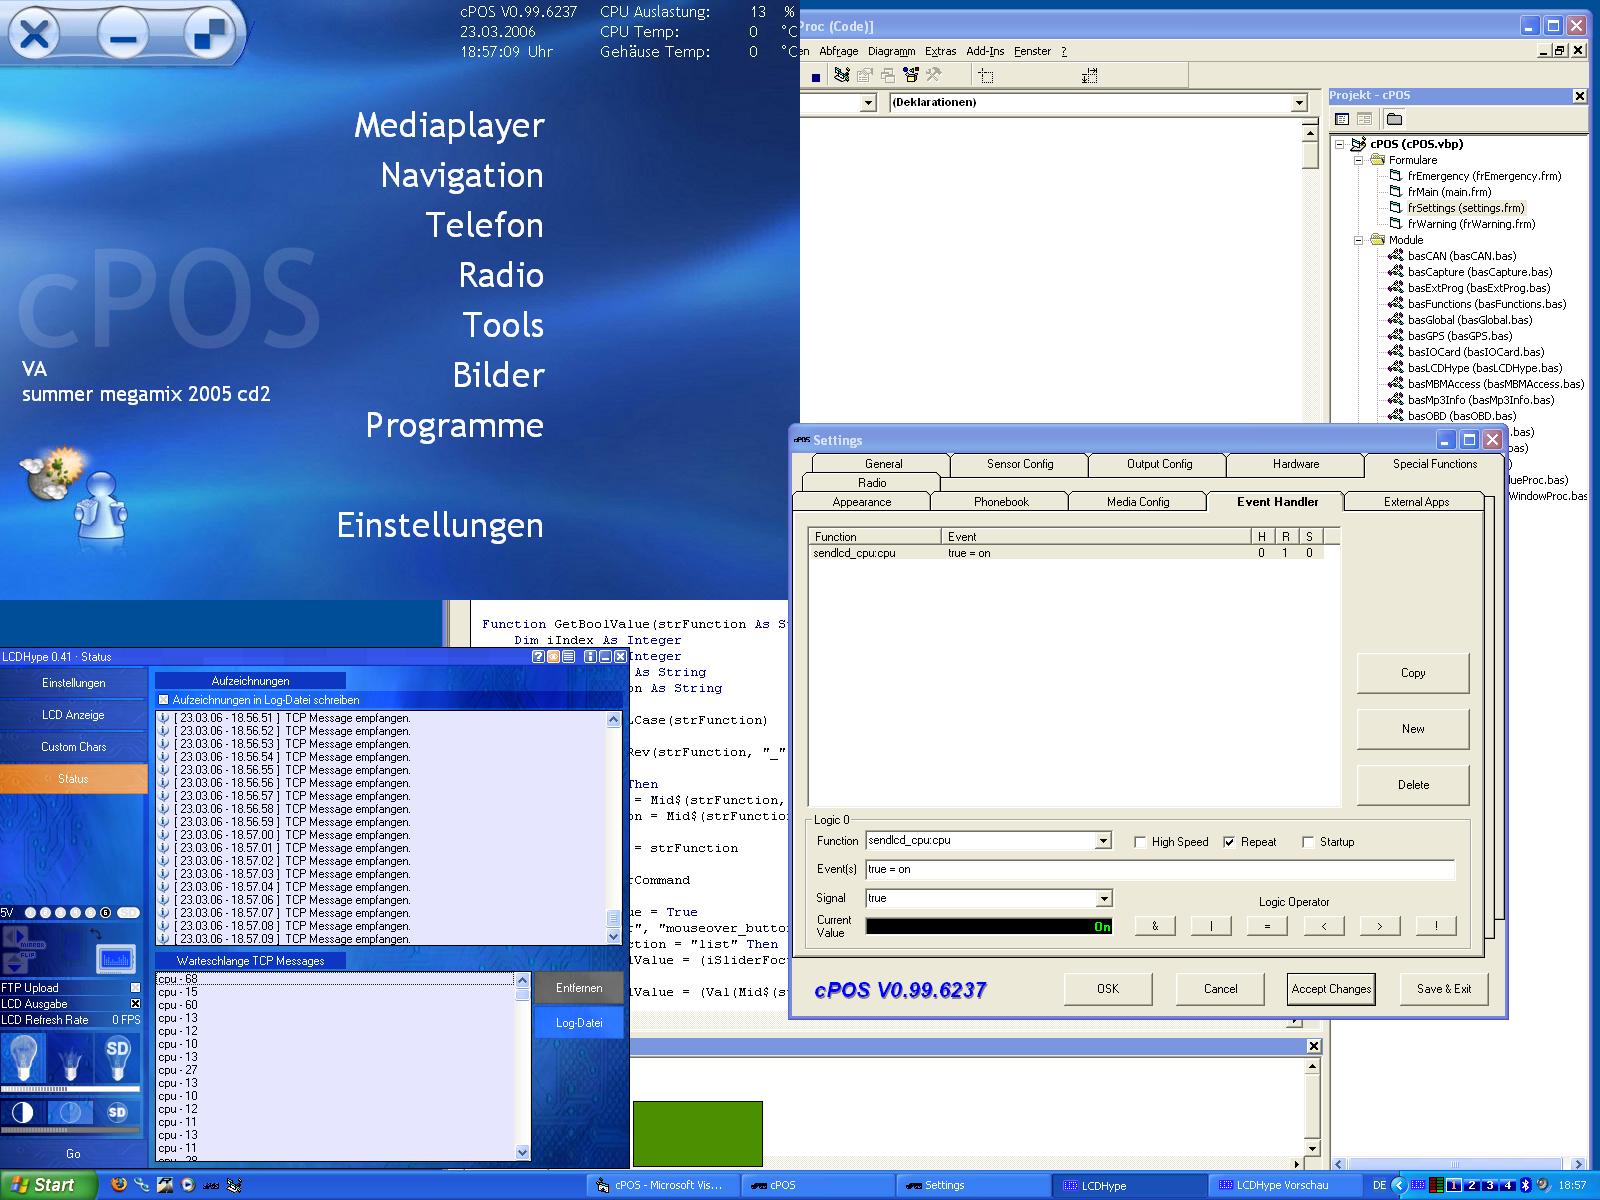
Task: Click the Object Browser icon in VB toolbar
Action: [911, 74]
